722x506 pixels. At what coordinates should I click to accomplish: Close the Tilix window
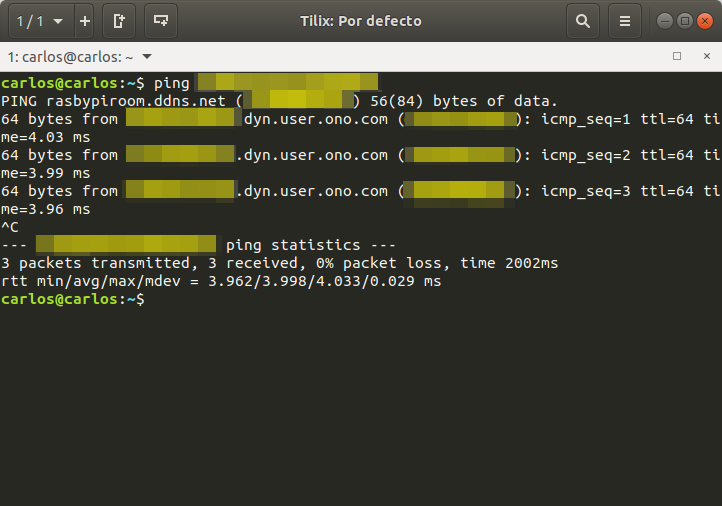[x=704, y=21]
